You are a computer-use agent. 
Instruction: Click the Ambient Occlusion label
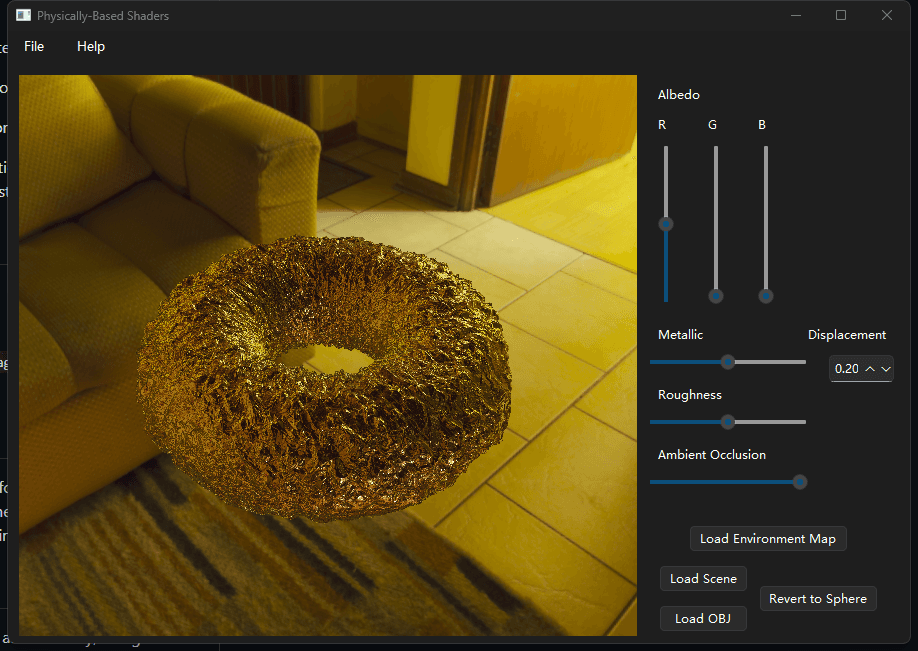712,455
